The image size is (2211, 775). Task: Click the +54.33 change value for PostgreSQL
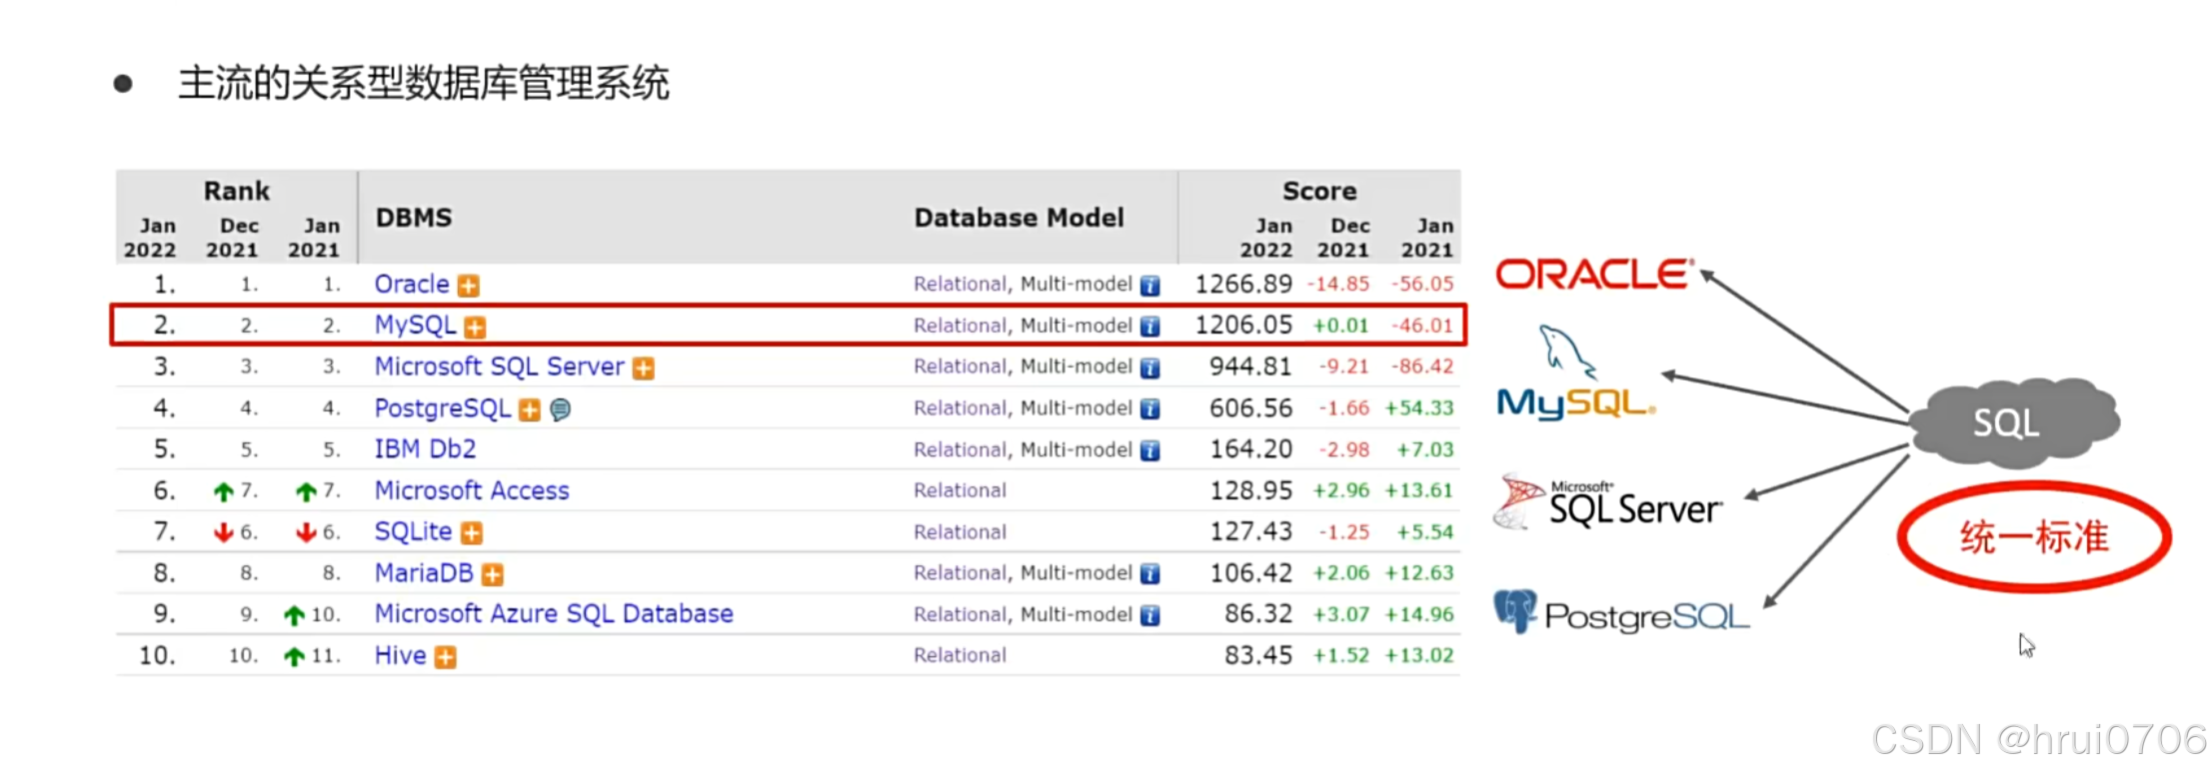(1419, 408)
